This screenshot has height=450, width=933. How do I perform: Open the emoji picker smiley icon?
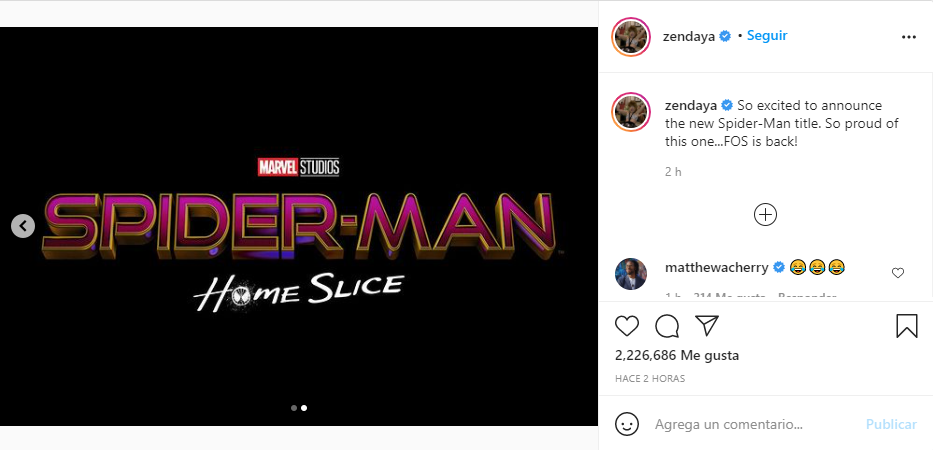coord(627,424)
